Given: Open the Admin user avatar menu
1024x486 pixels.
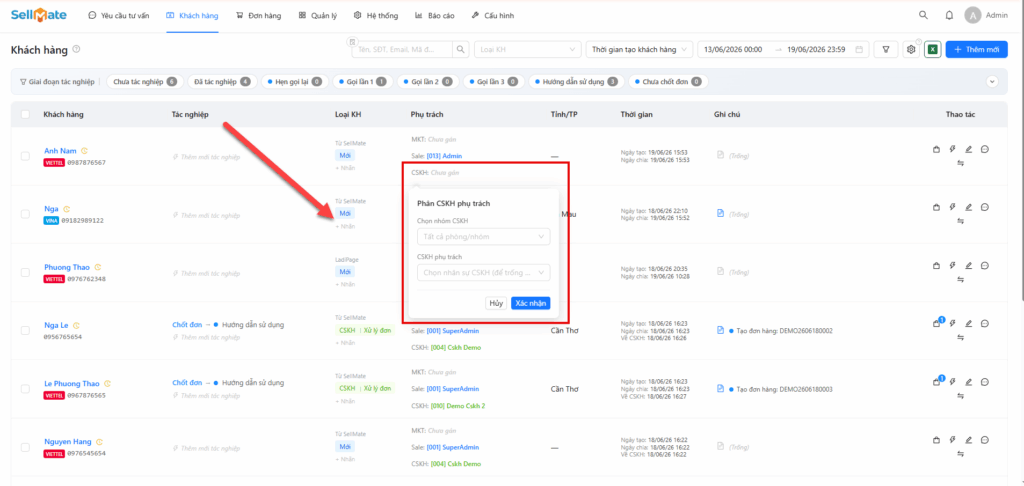Looking at the screenshot, I should [x=973, y=15].
